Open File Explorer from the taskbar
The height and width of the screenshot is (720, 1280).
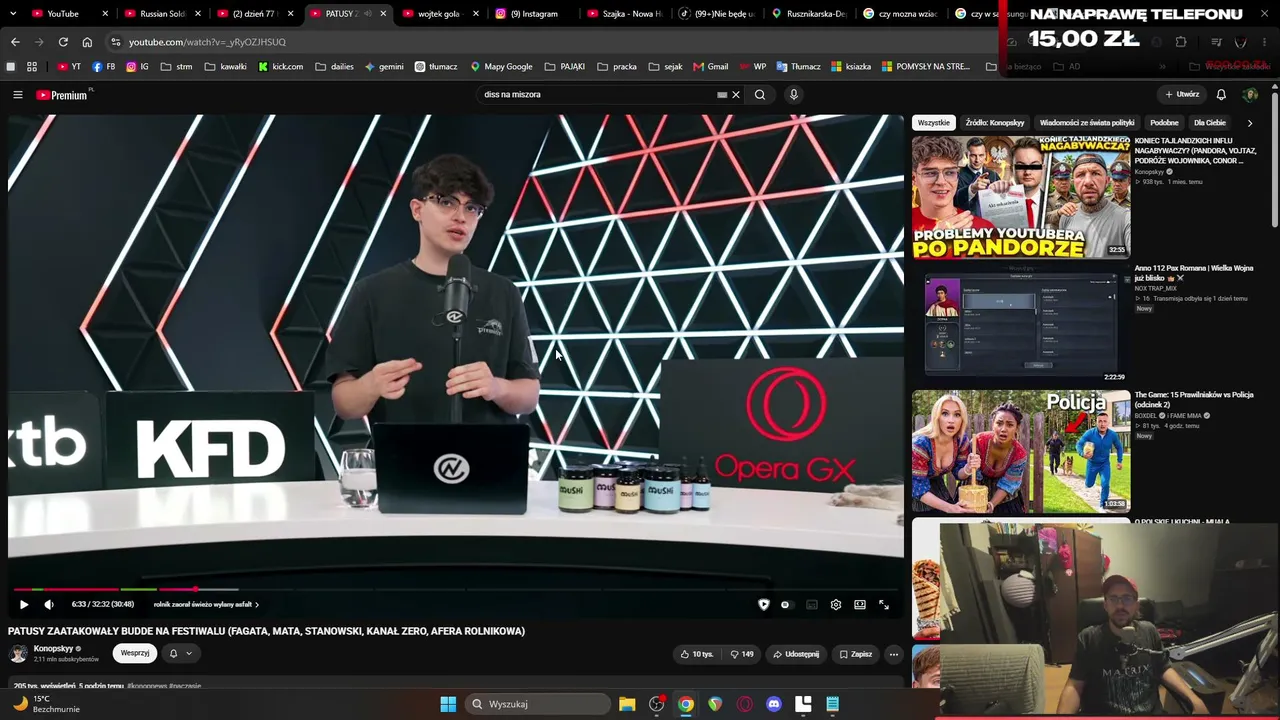click(x=627, y=704)
